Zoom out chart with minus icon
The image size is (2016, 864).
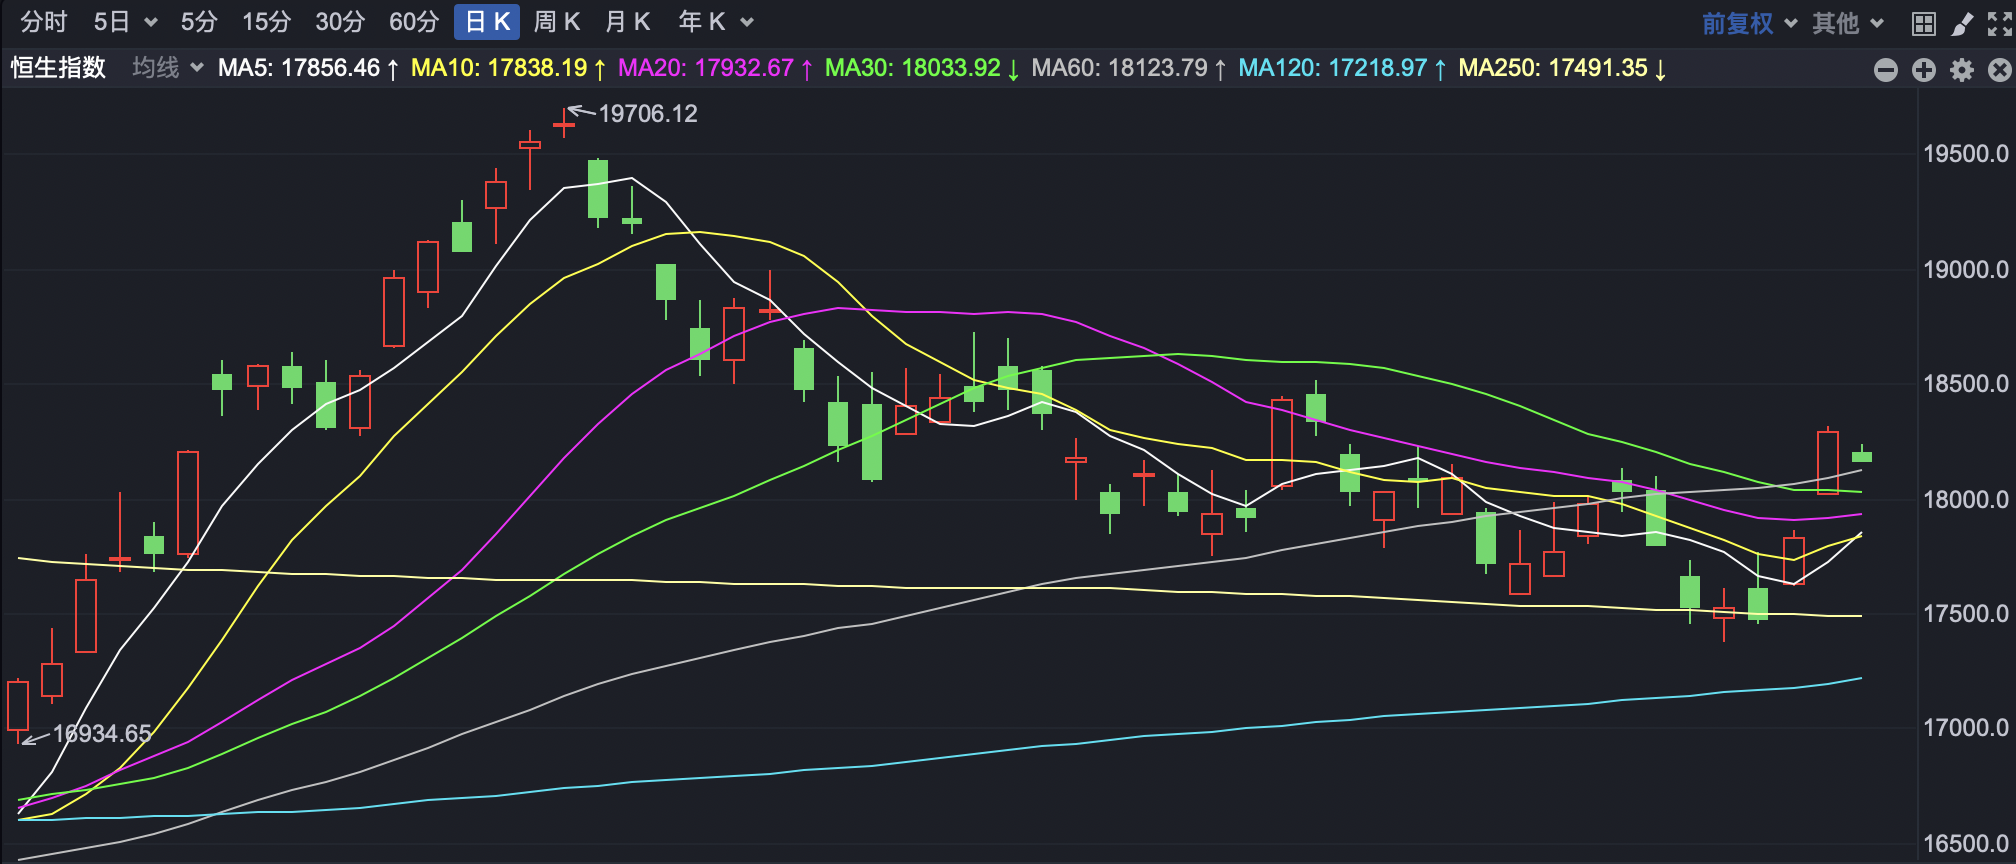pos(1886,70)
